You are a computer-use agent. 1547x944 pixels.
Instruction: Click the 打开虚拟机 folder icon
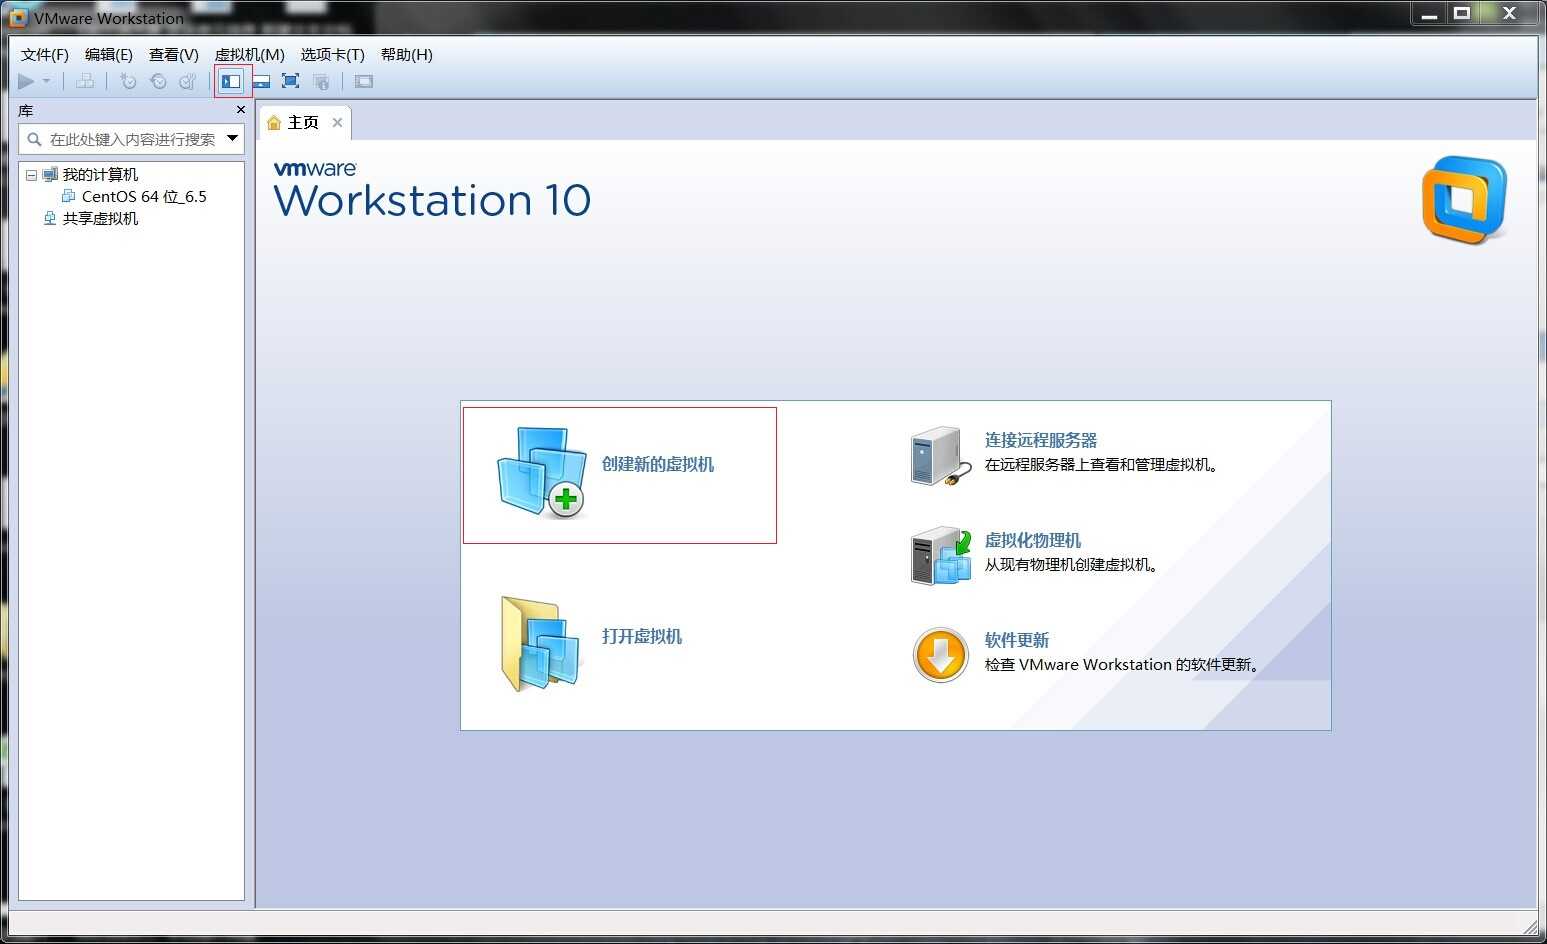540,643
